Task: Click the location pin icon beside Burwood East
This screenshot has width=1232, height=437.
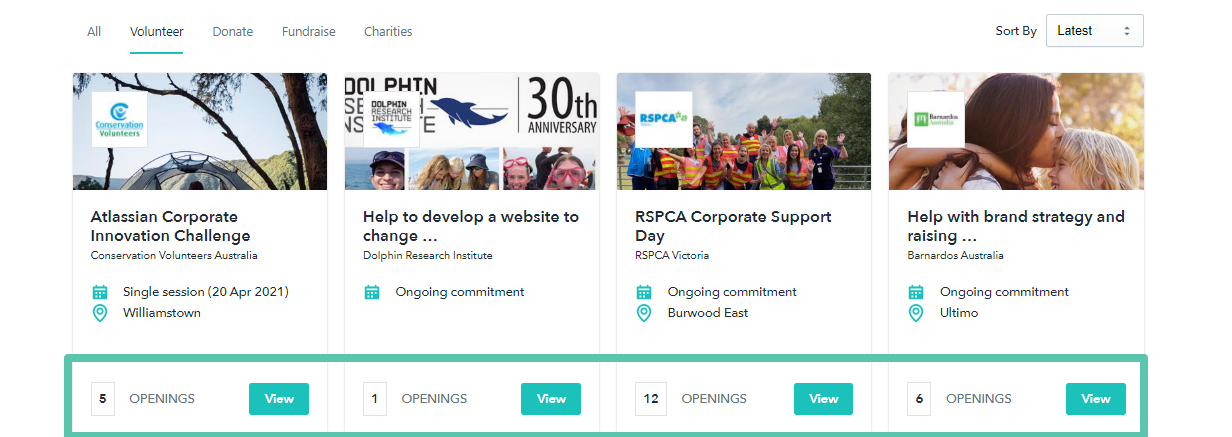Action: click(x=644, y=313)
